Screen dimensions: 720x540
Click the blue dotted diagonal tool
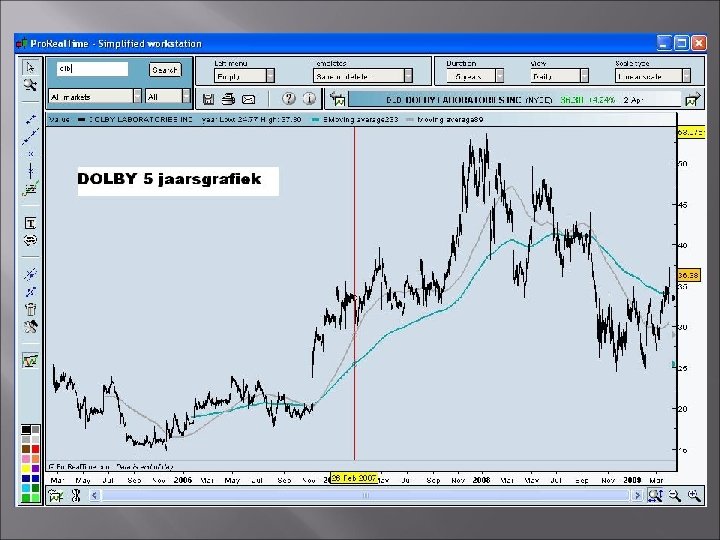pos(30,292)
